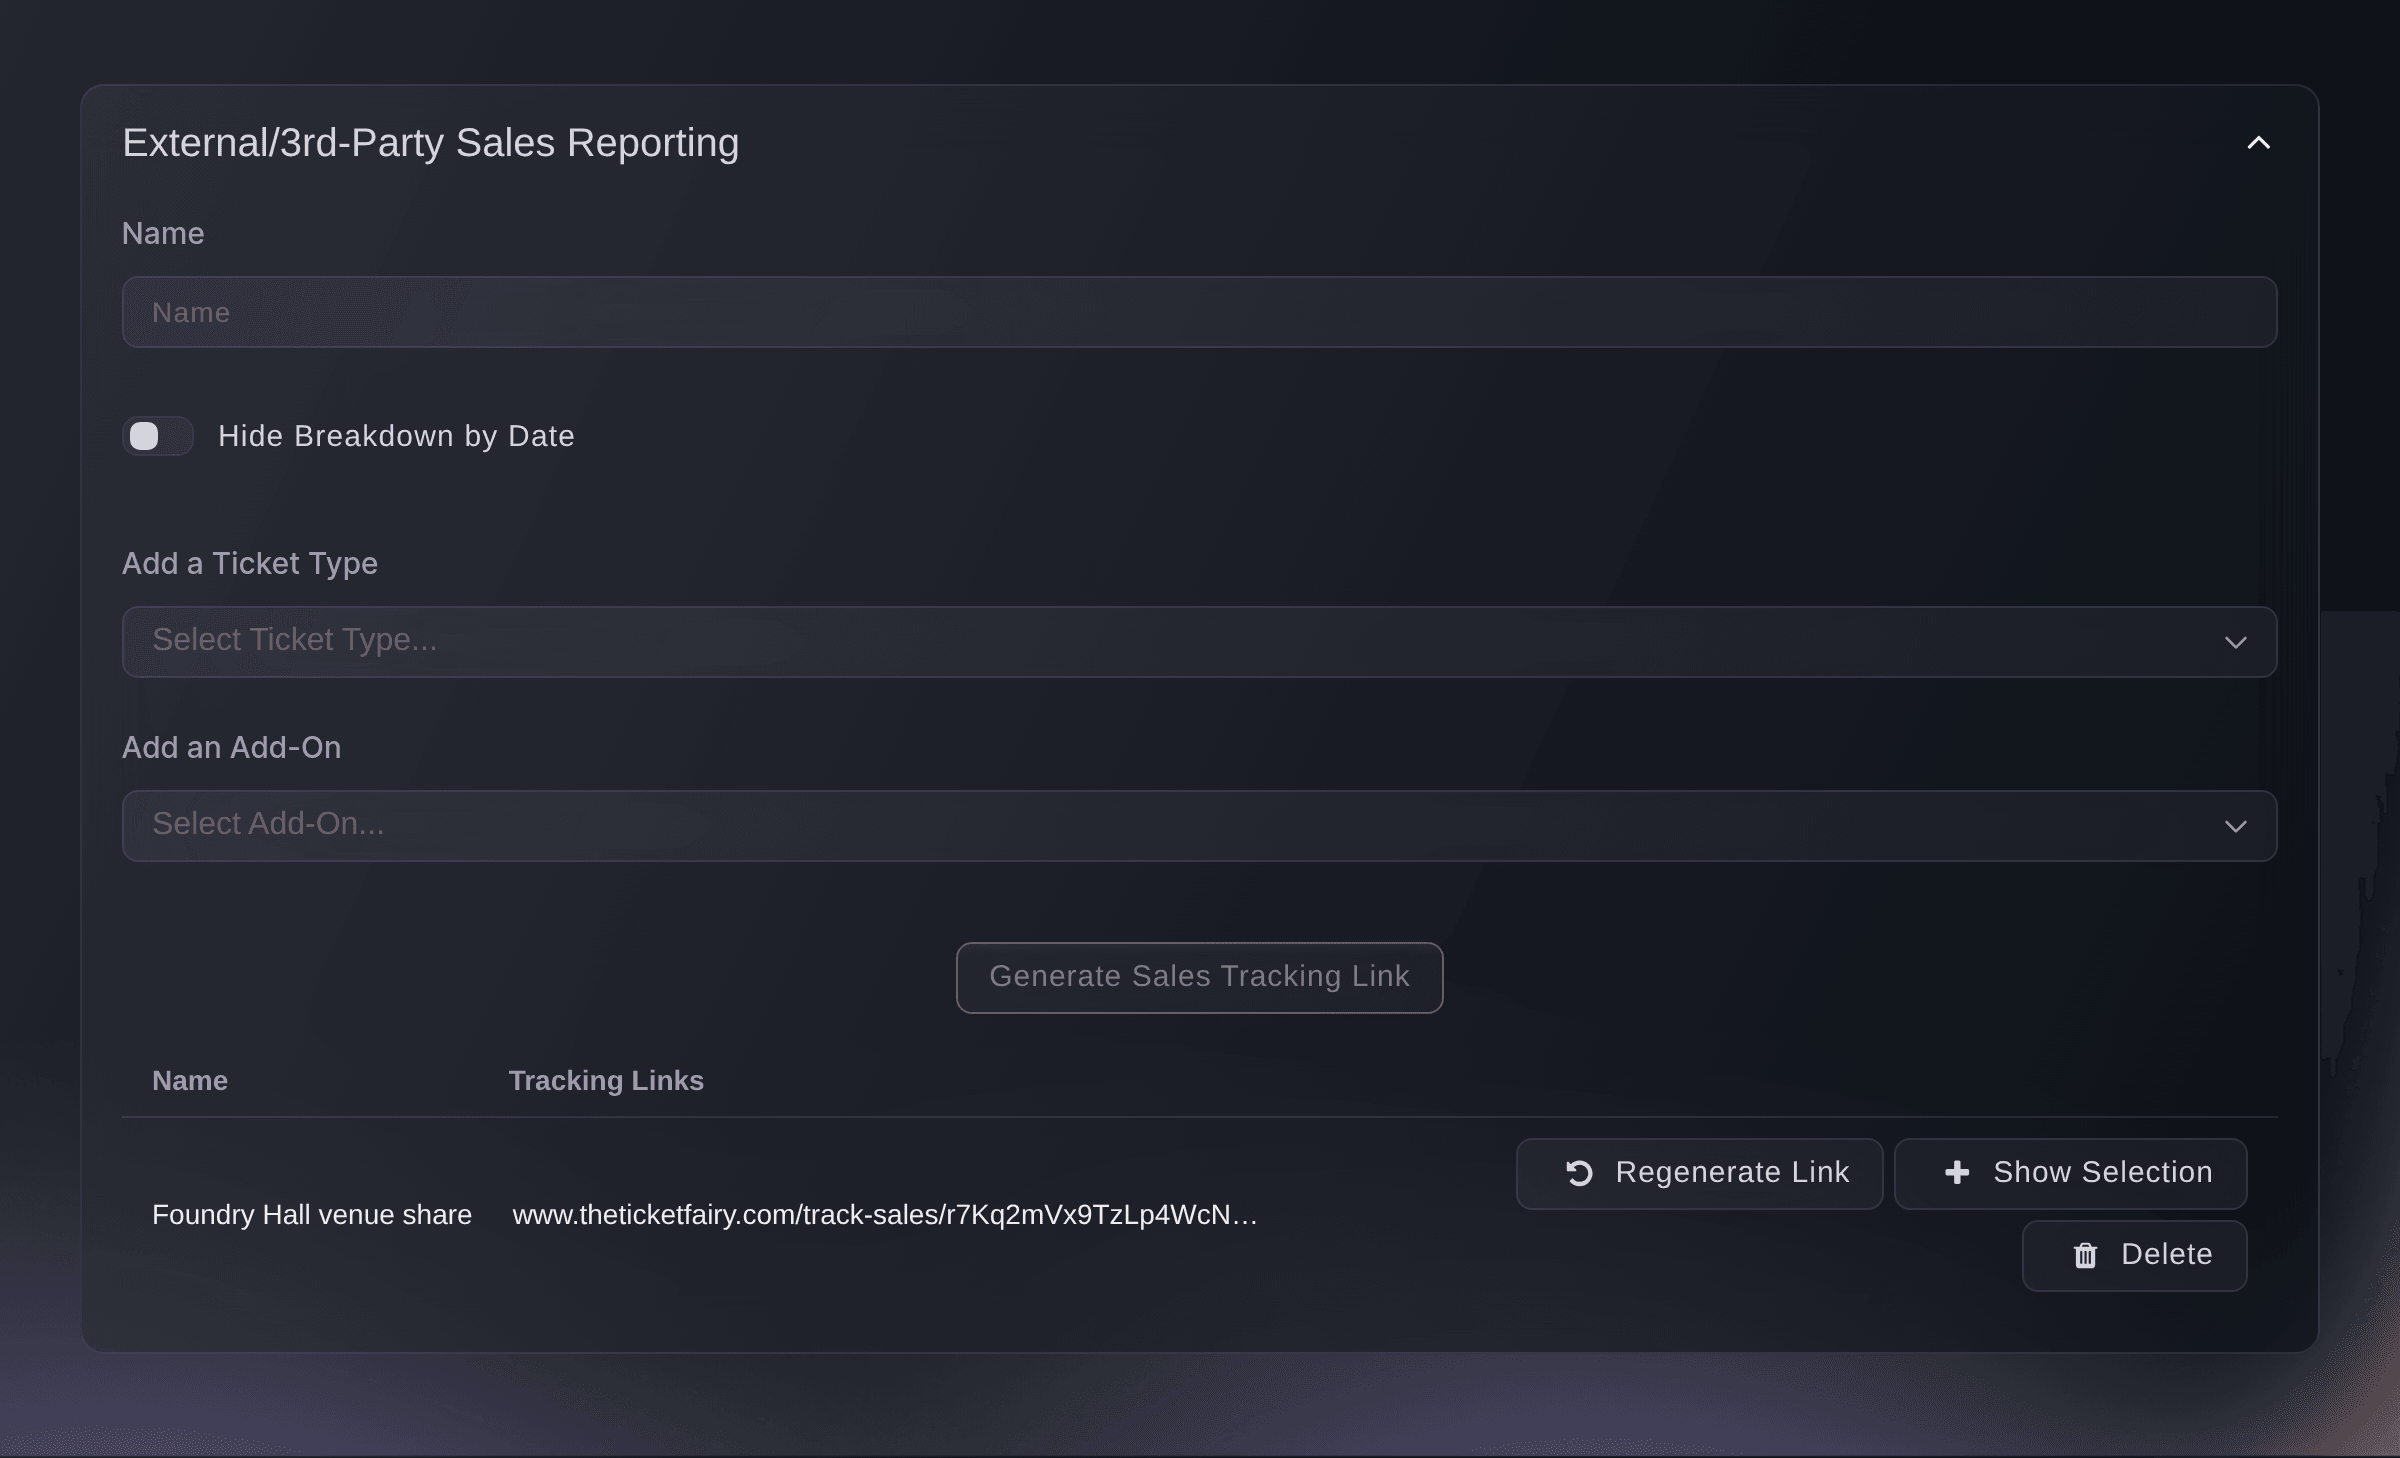The width and height of the screenshot is (2400, 1458).
Task: Collapse the External/3rd-Party Sales Reporting section
Action: click(x=2258, y=143)
